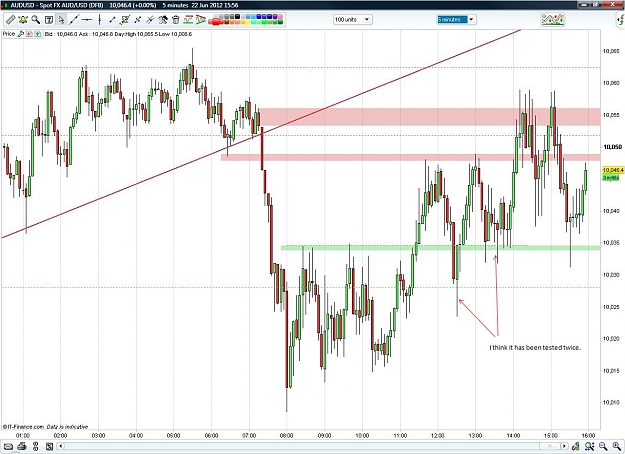
Task: Click the Price panel label
Action: [9, 34]
